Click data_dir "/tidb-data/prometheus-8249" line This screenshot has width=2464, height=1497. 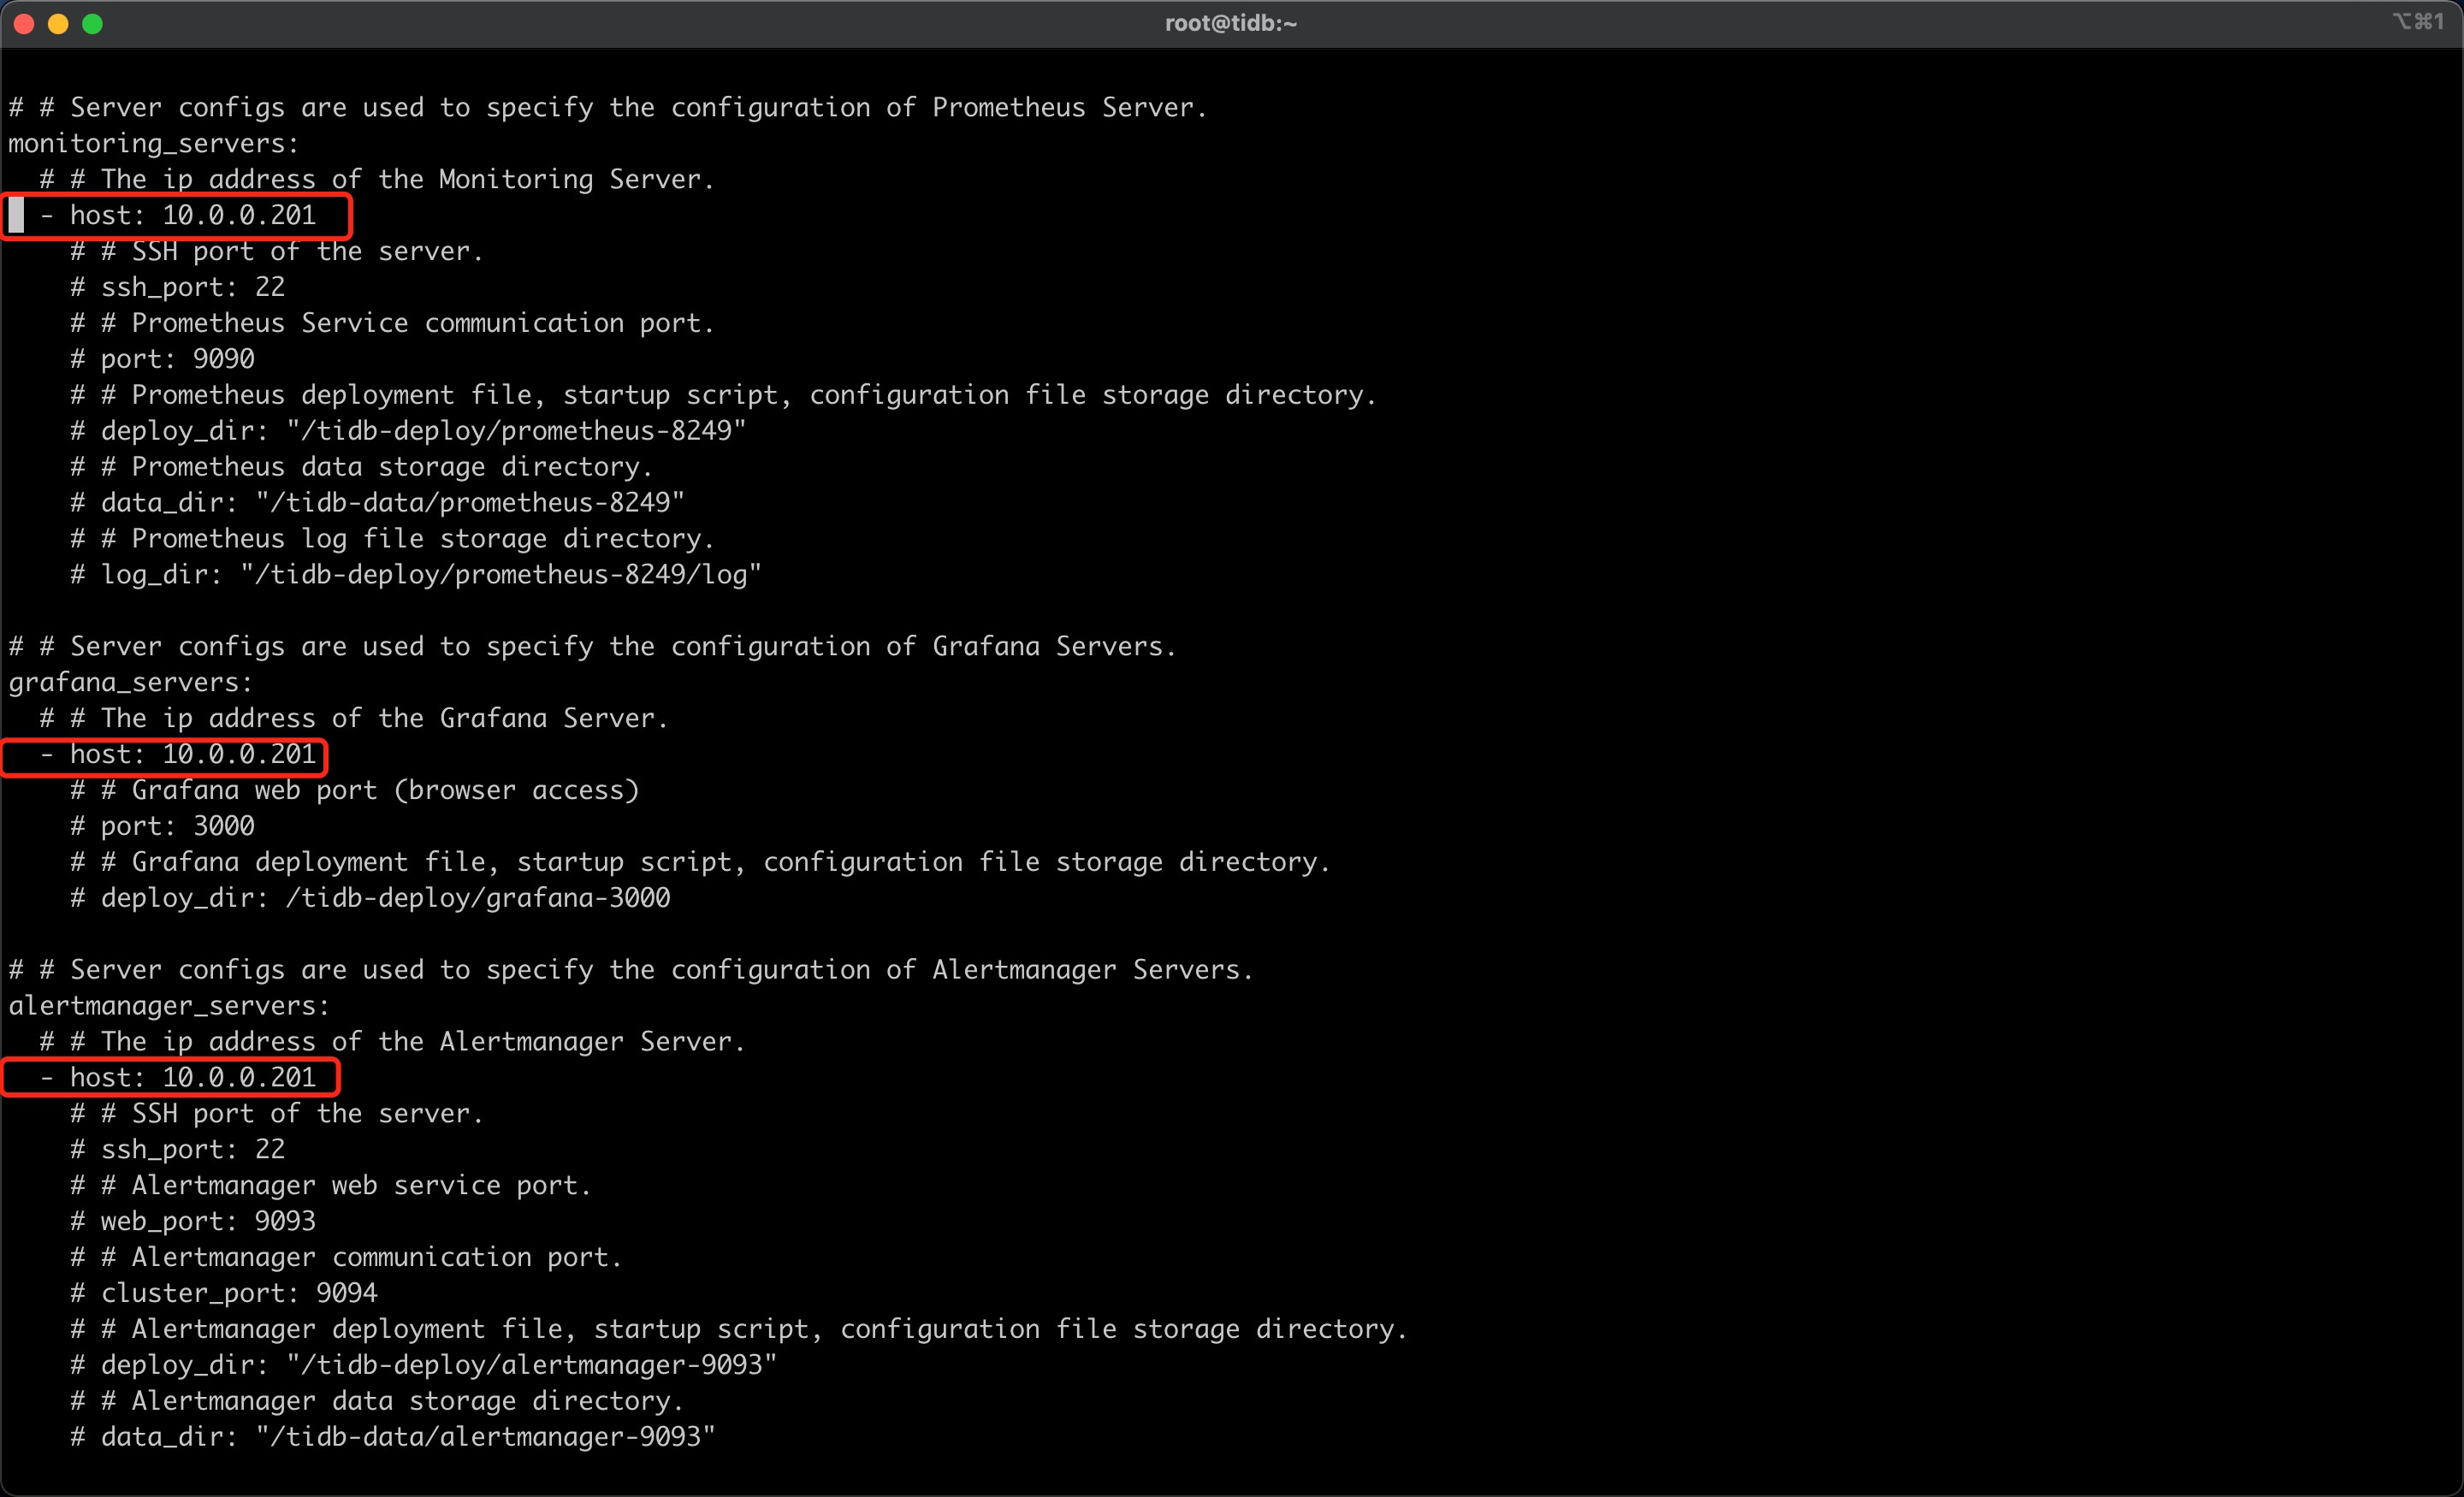click(x=377, y=503)
